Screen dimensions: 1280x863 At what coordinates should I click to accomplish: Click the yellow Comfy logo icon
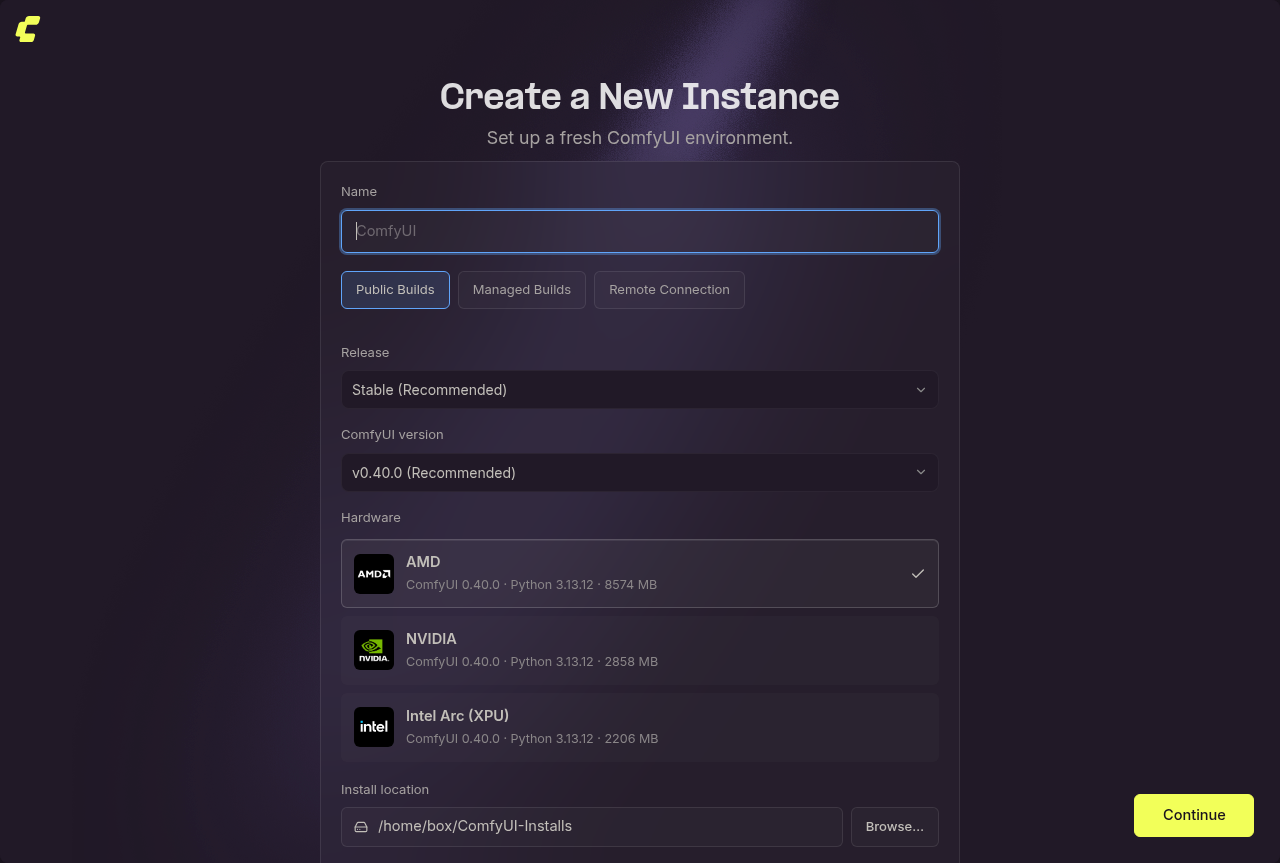(28, 29)
